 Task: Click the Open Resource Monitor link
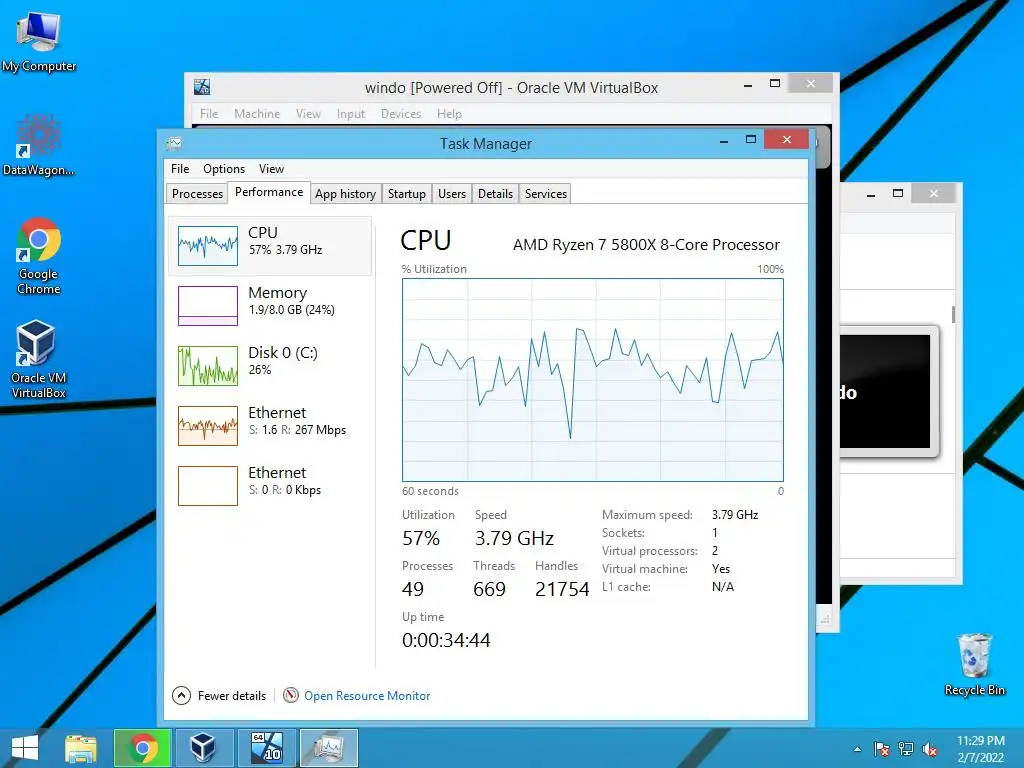(367, 696)
